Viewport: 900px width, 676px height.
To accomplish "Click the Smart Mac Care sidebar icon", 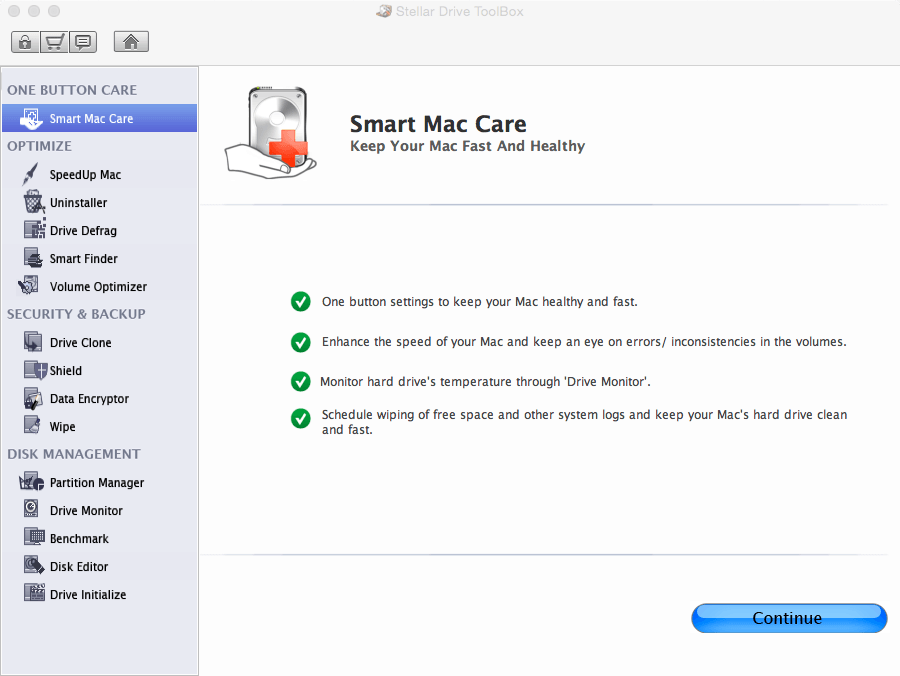I will 31,118.
